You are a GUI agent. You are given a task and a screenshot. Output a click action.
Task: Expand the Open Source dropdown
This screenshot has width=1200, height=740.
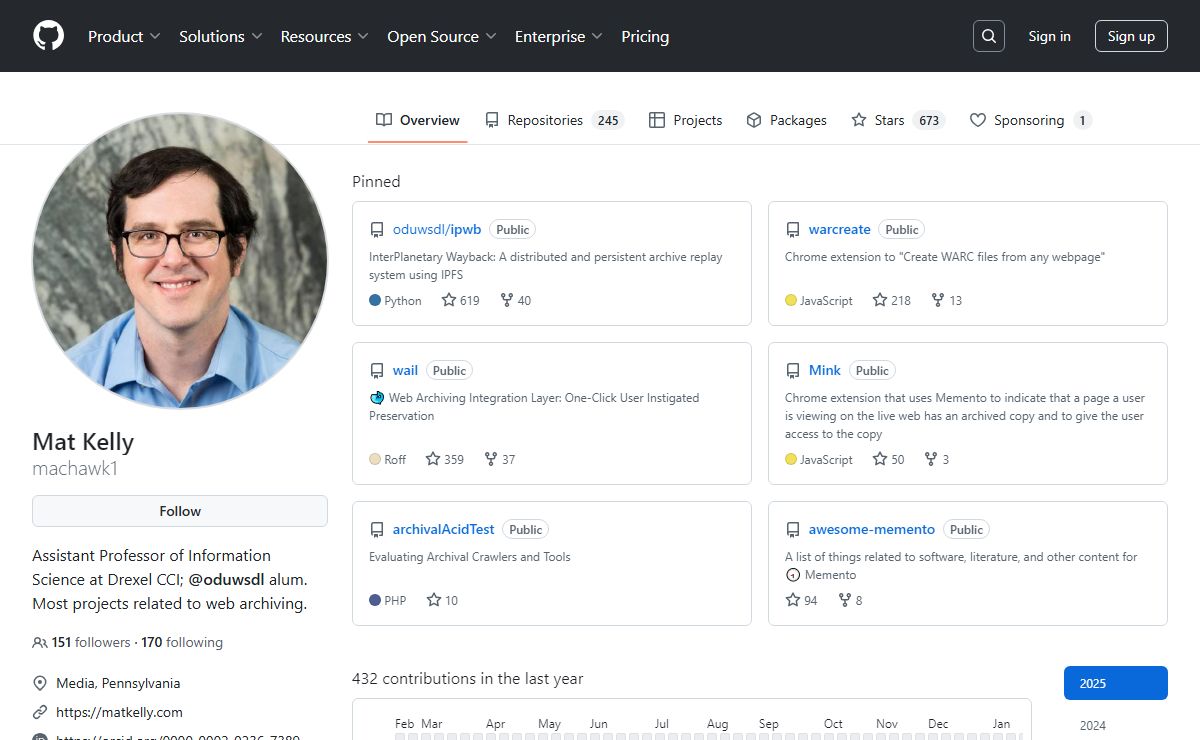pos(441,36)
